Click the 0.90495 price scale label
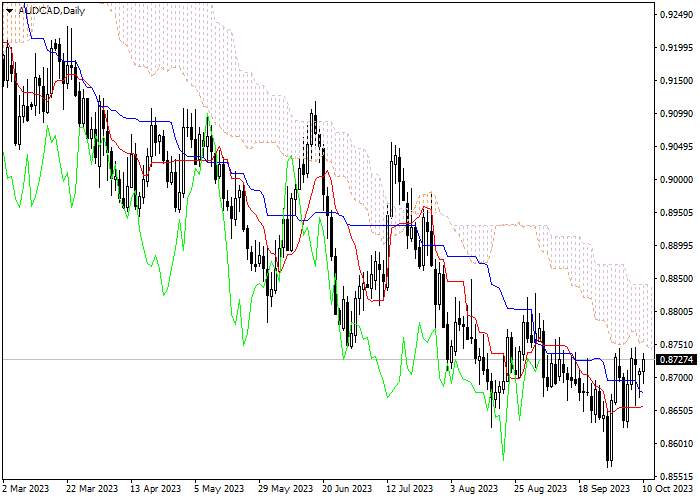The height and width of the screenshot is (500, 700). coord(674,147)
